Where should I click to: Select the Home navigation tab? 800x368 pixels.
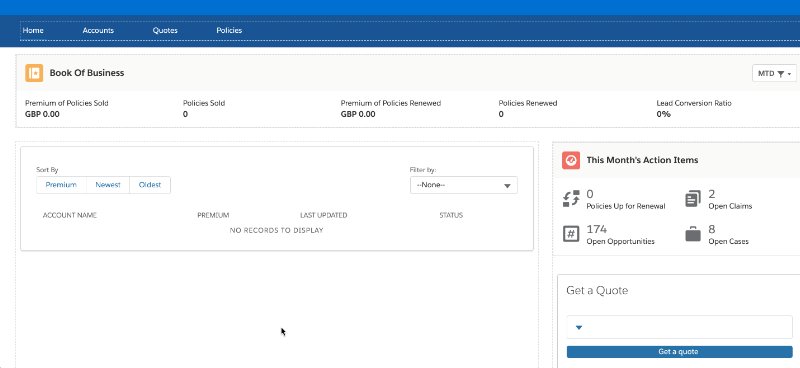point(33,31)
